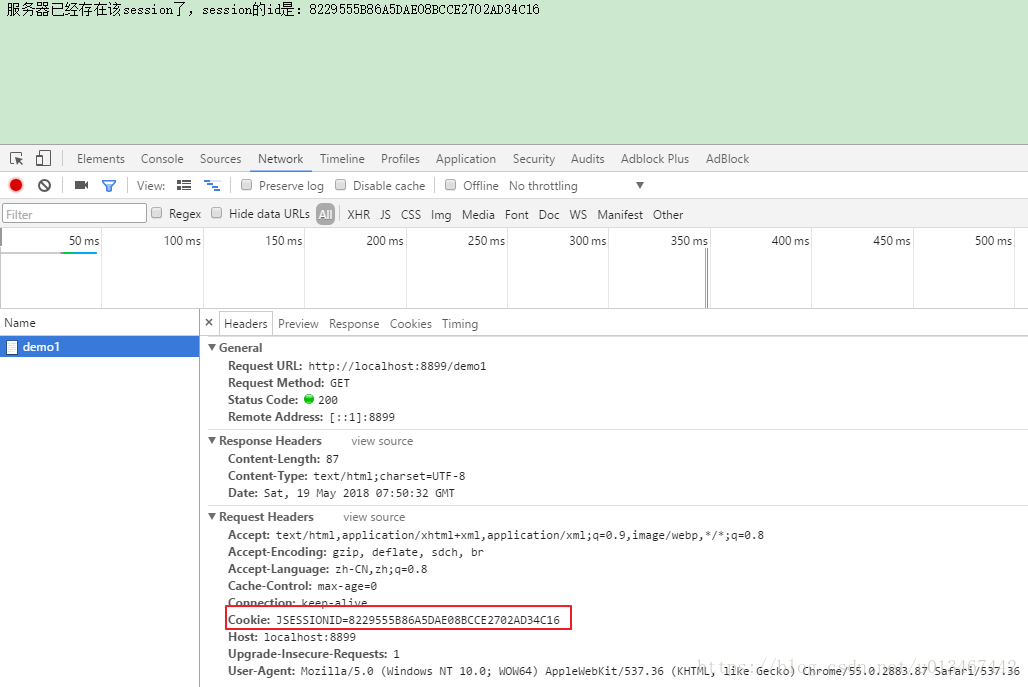Image resolution: width=1028 pixels, height=687 pixels.
Task: Click view source beside Response Headers
Action: tap(382, 441)
